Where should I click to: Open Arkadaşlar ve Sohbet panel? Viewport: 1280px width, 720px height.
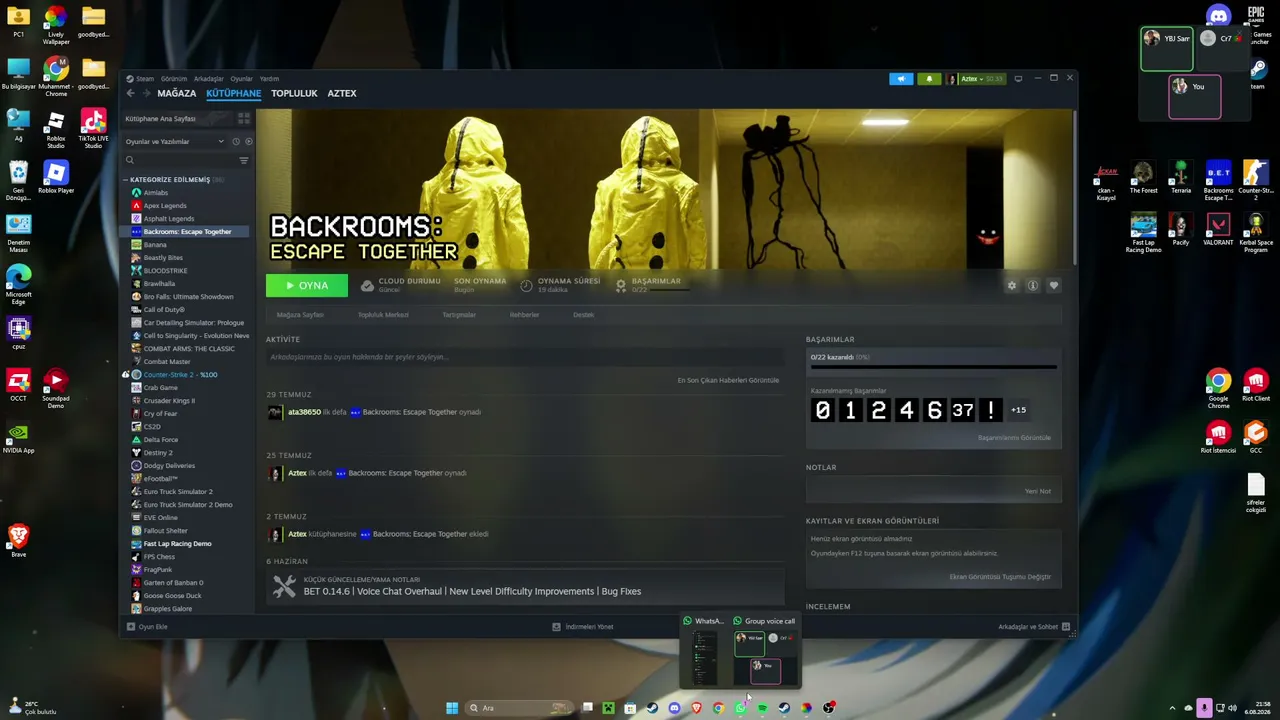(1034, 627)
